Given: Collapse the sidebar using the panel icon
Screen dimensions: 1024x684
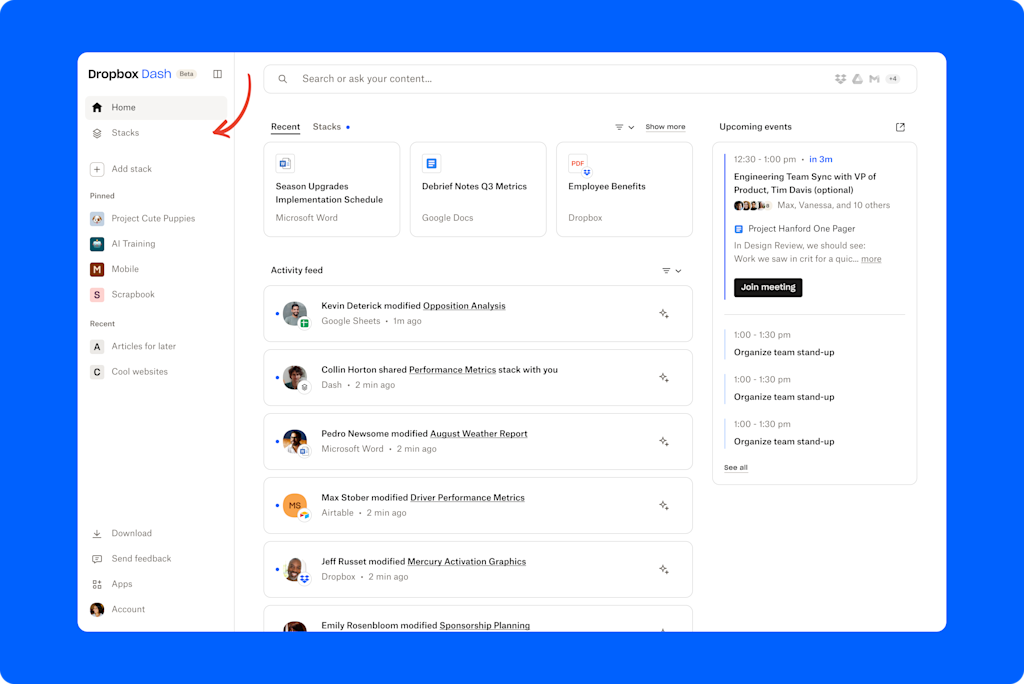Looking at the screenshot, I should click(x=218, y=73).
